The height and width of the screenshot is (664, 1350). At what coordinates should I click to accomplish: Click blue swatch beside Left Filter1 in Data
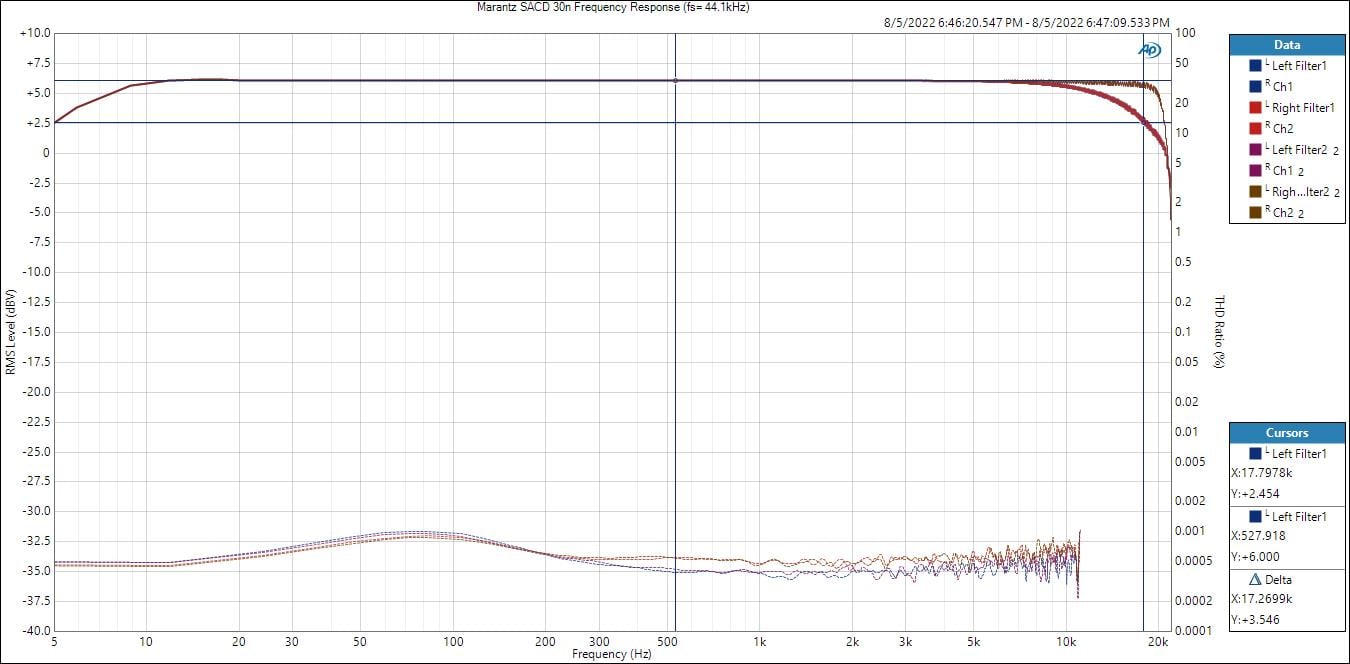coord(1255,66)
